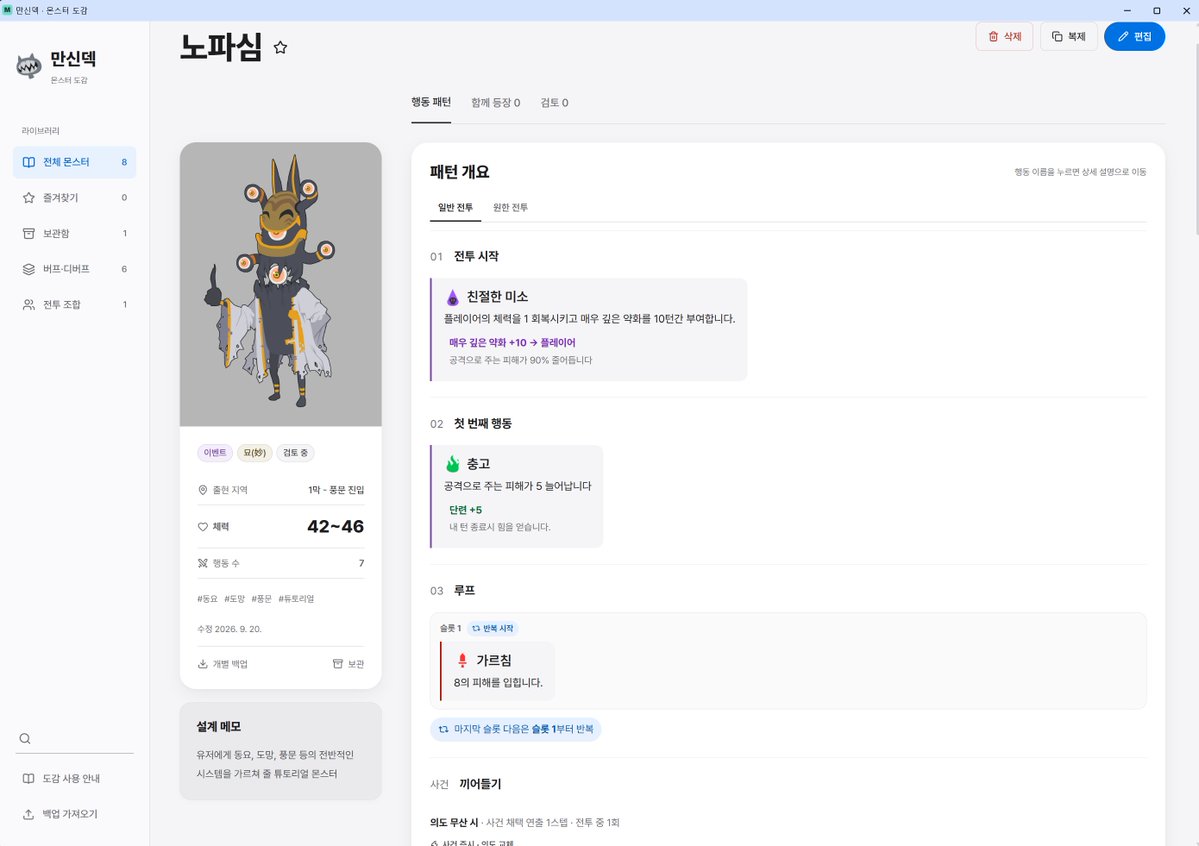Click the purple debuff icon beside 친절한 미소
This screenshot has height=846, width=1199.
[x=453, y=298]
